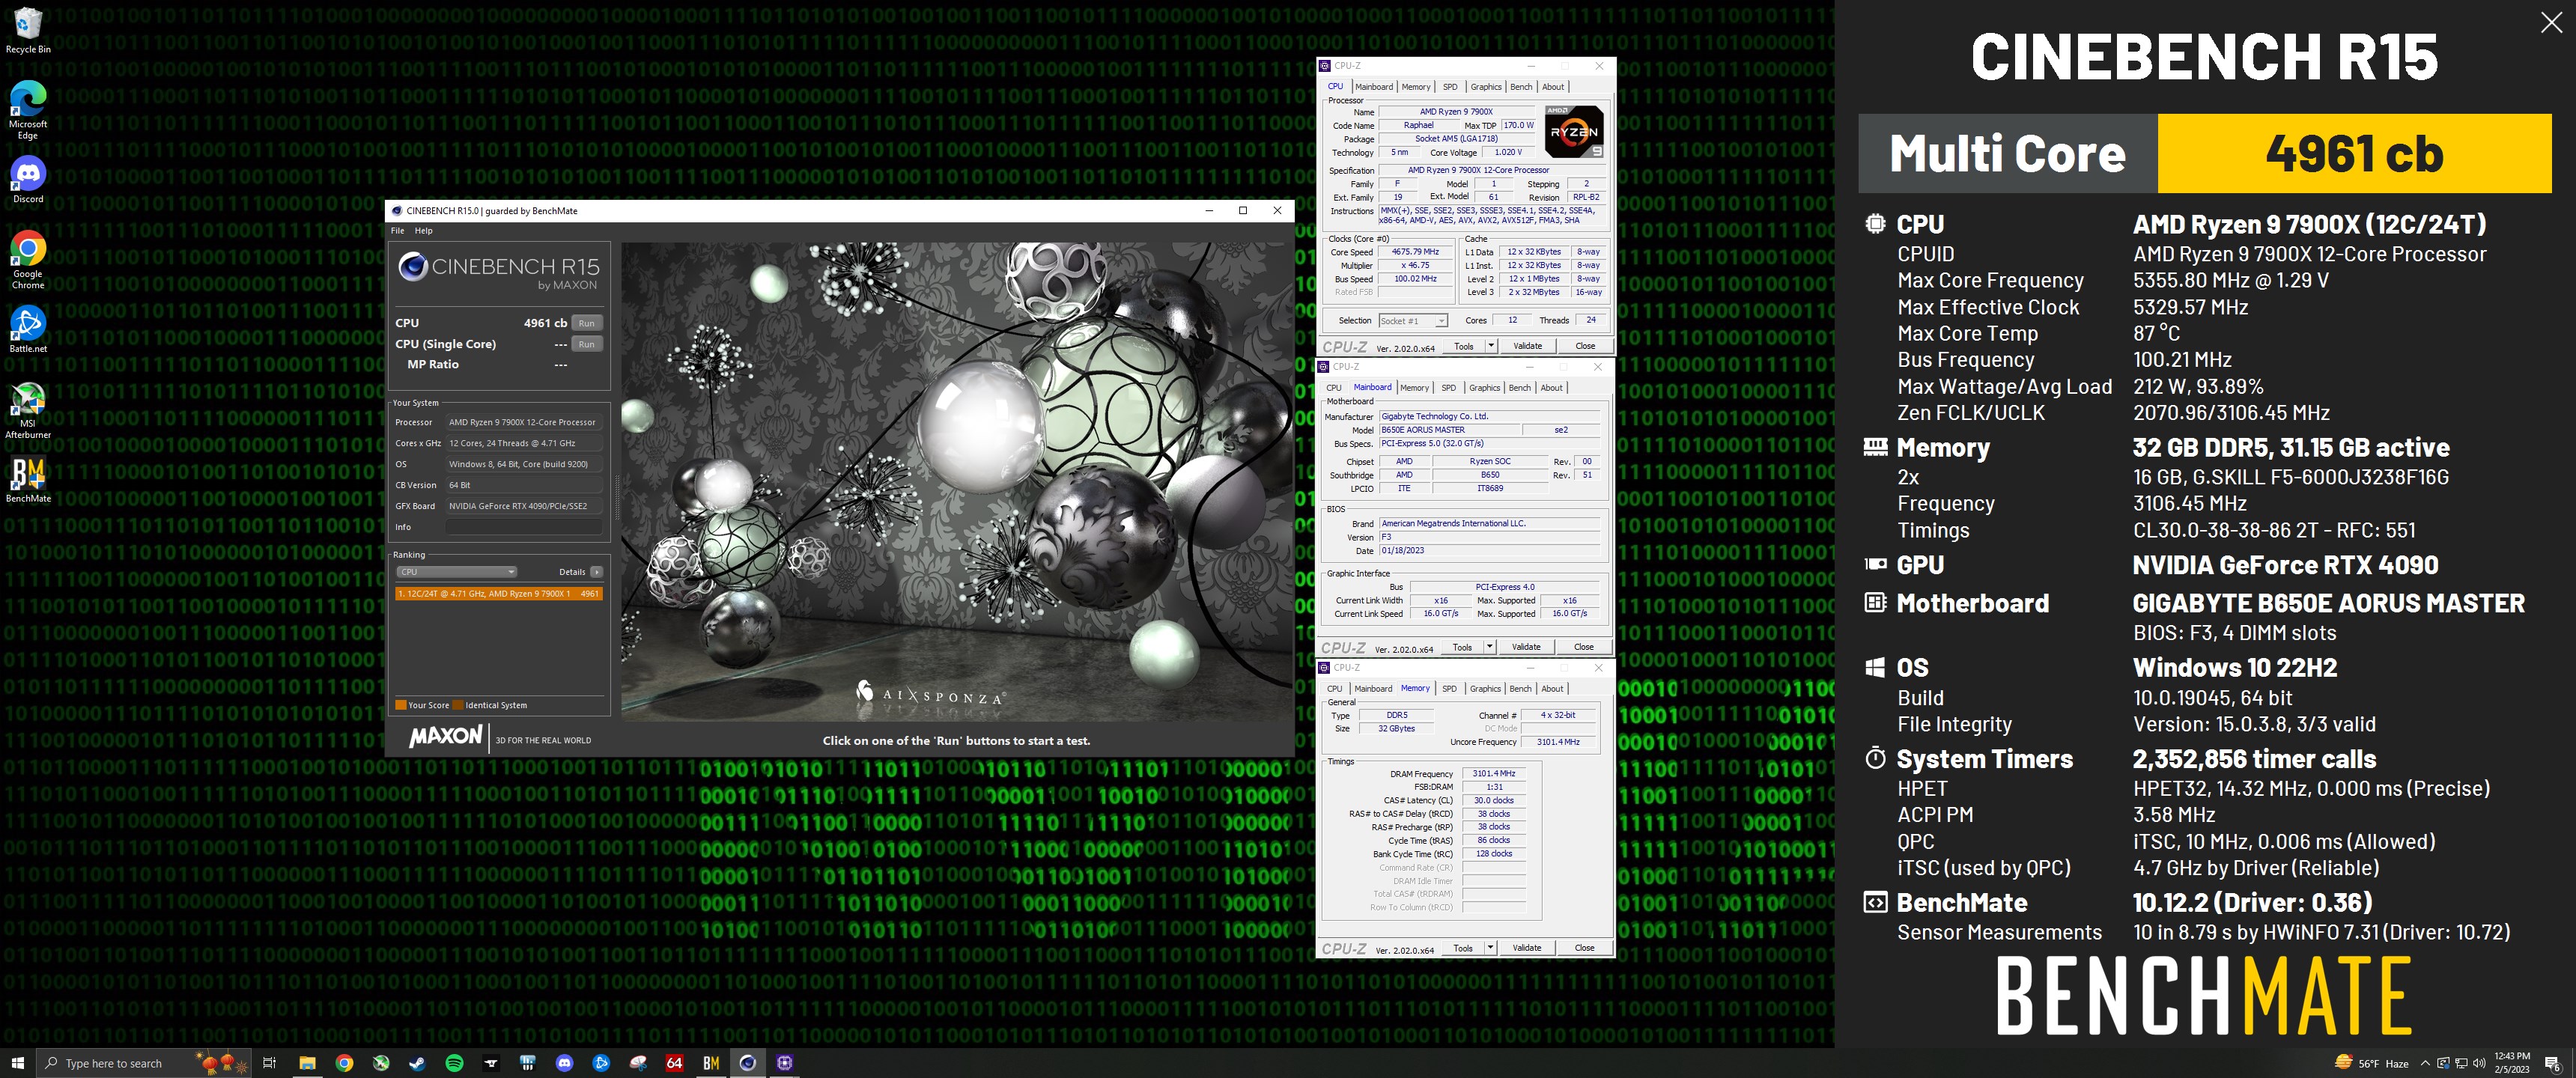The image size is (2576, 1078).
Task: Click the BenchMate BM taskbar icon
Action: click(x=711, y=1062)
